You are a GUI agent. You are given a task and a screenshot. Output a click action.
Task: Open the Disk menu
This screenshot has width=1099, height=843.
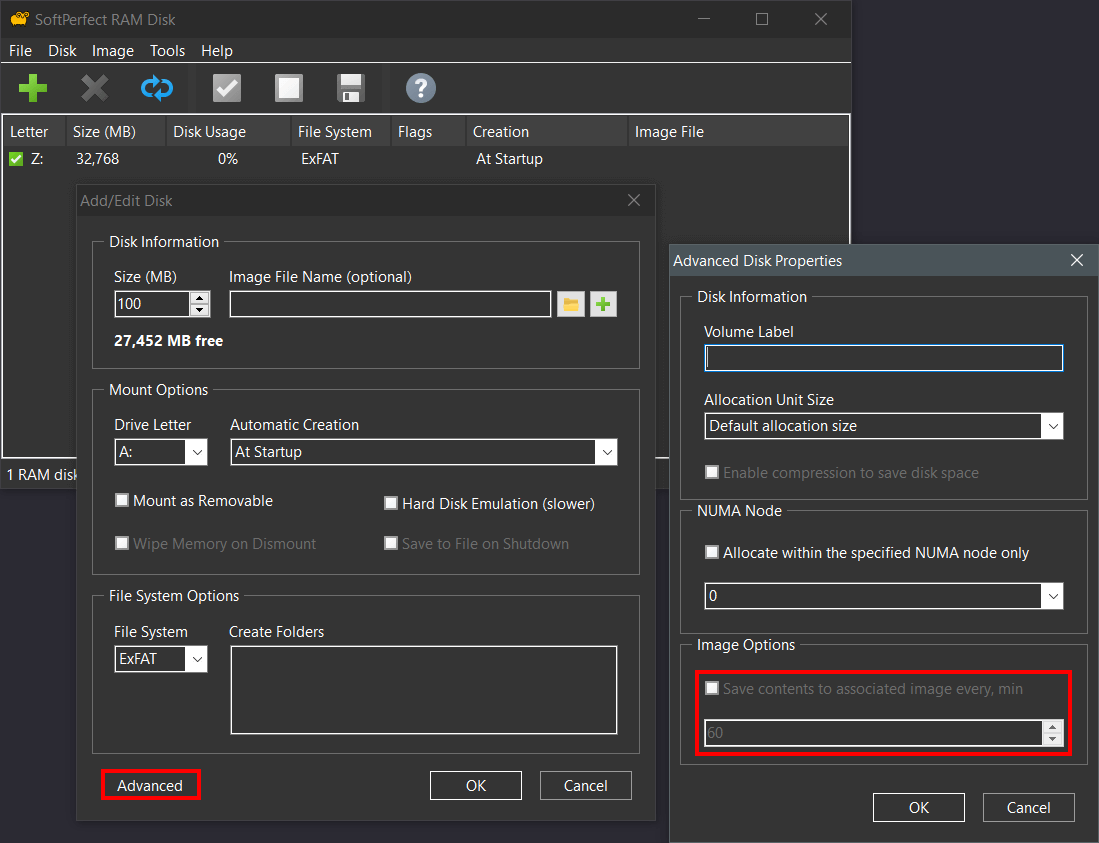click(x=62, y=50)
